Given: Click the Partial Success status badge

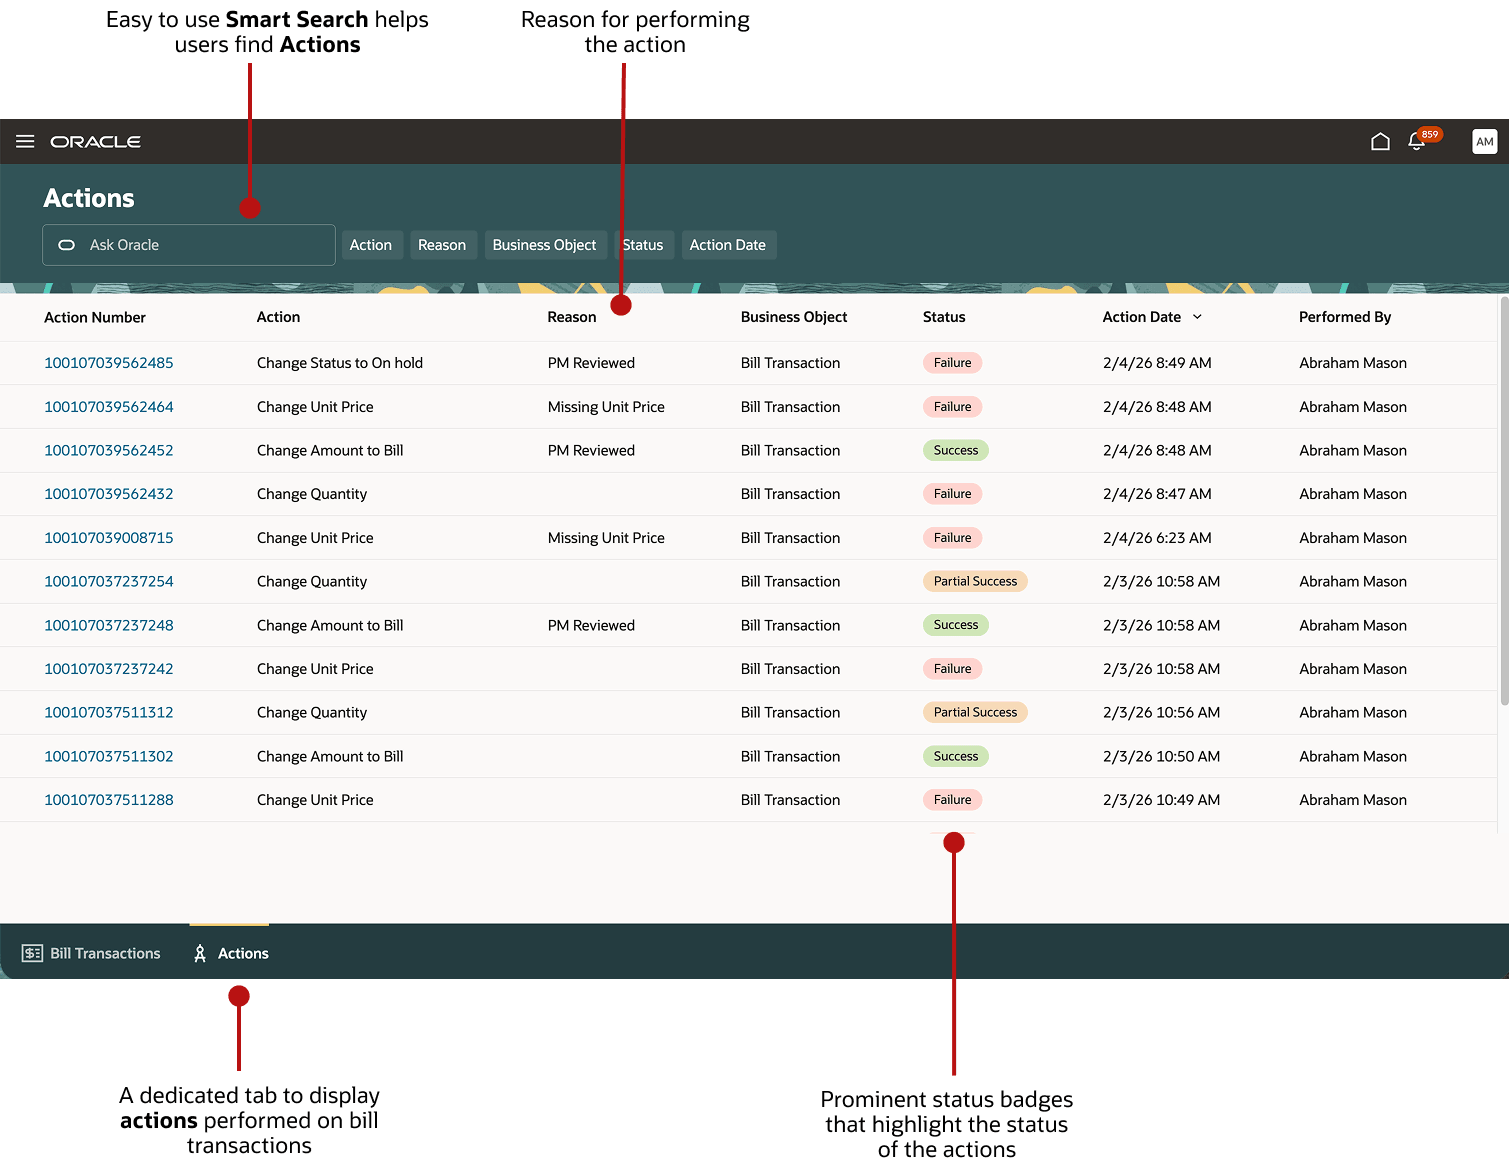Looking at the screenshot, I should pyautogui.click(x=975, y=580).
